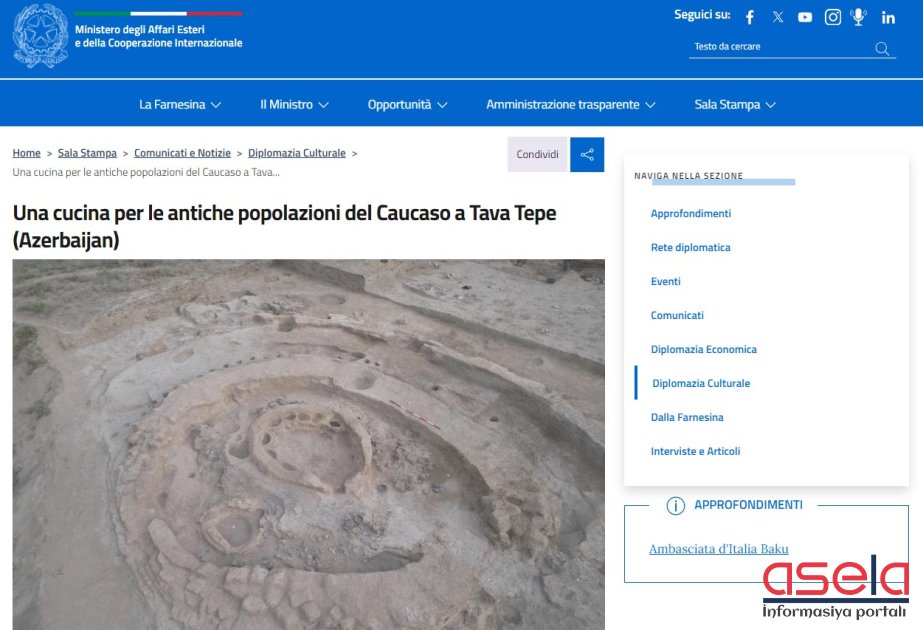Open the Sala Stampa navigation menu
923x630 pixels.
pyautogui.click(x=735, y=105)
